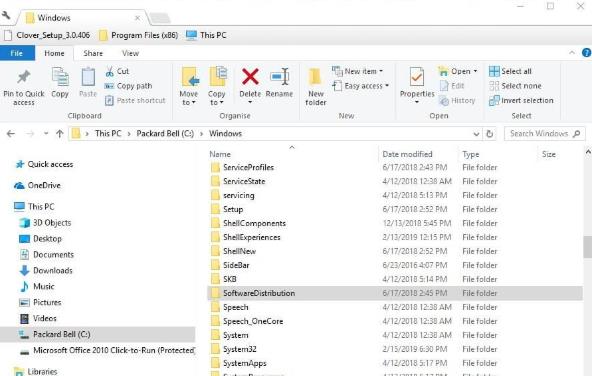
Task: Select Music in navigation pane
Action: tap(37, 286)
